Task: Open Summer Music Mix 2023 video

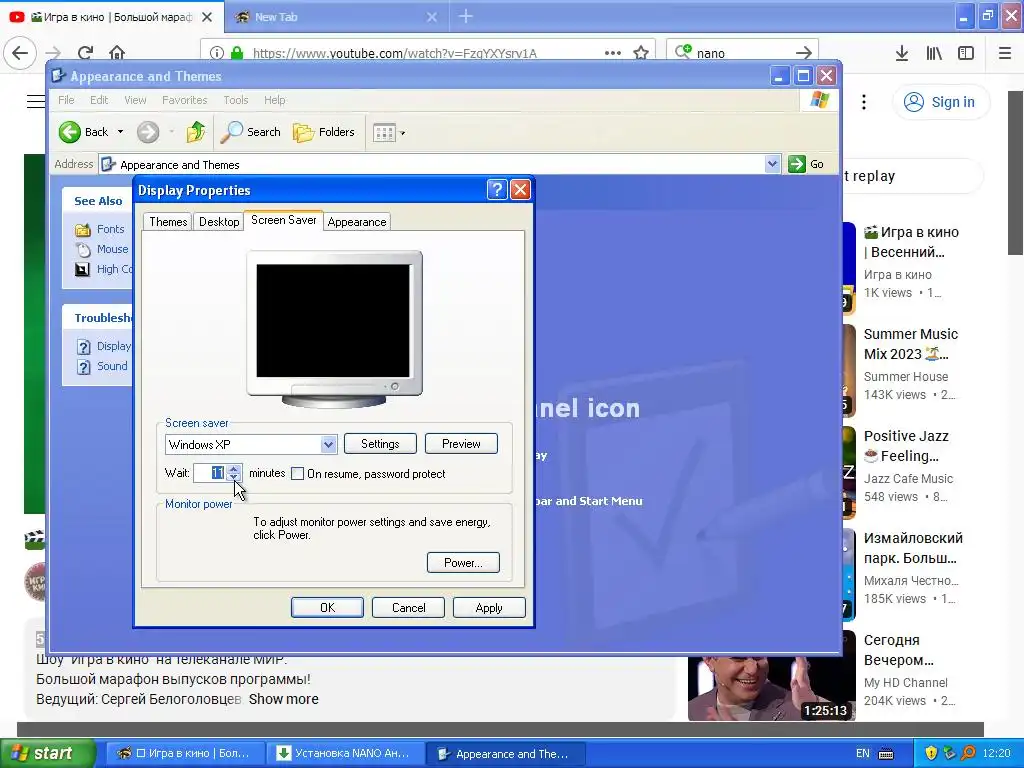Action: (910, 344)
